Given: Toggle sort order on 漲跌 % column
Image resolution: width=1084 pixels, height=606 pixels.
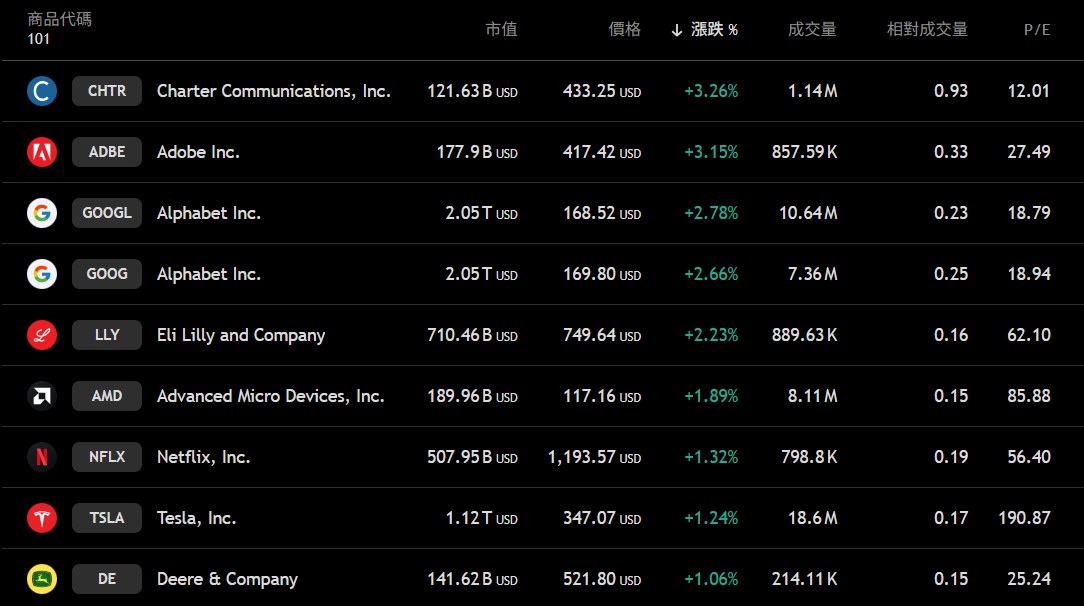Looking at the screenshot, I should [705, 30].
